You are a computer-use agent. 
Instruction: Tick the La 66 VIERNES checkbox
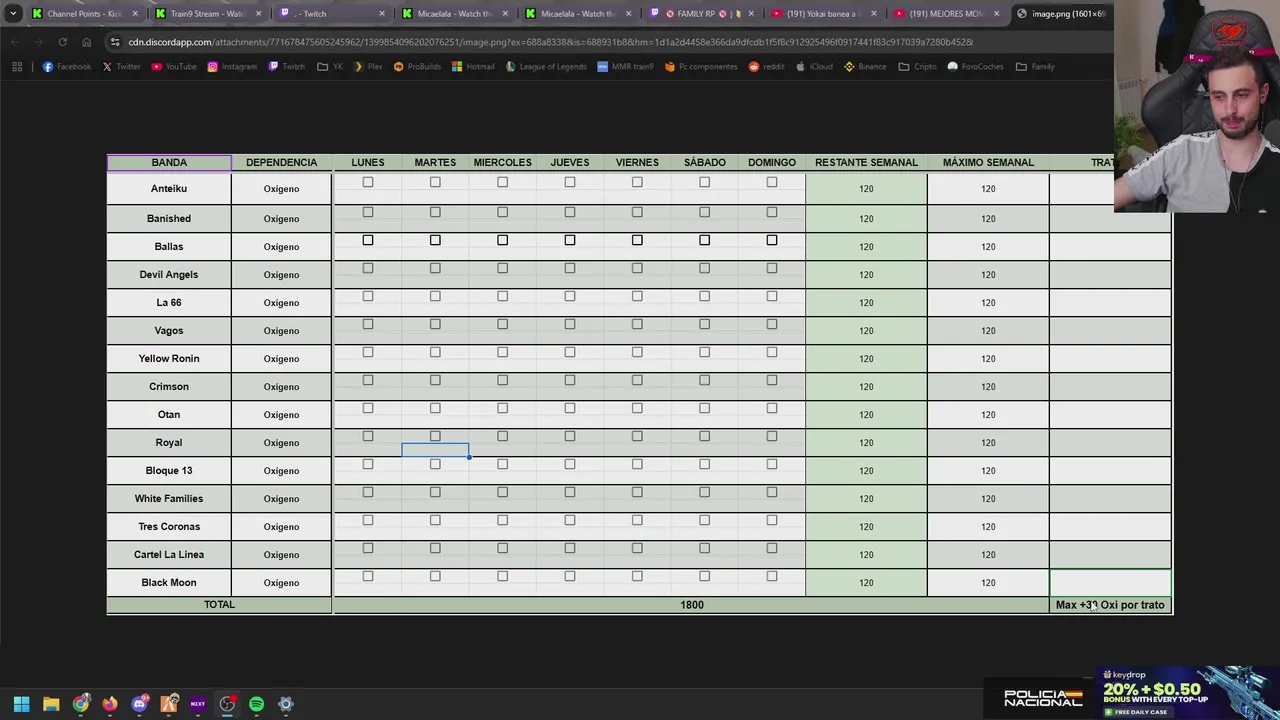pos(637,296)
